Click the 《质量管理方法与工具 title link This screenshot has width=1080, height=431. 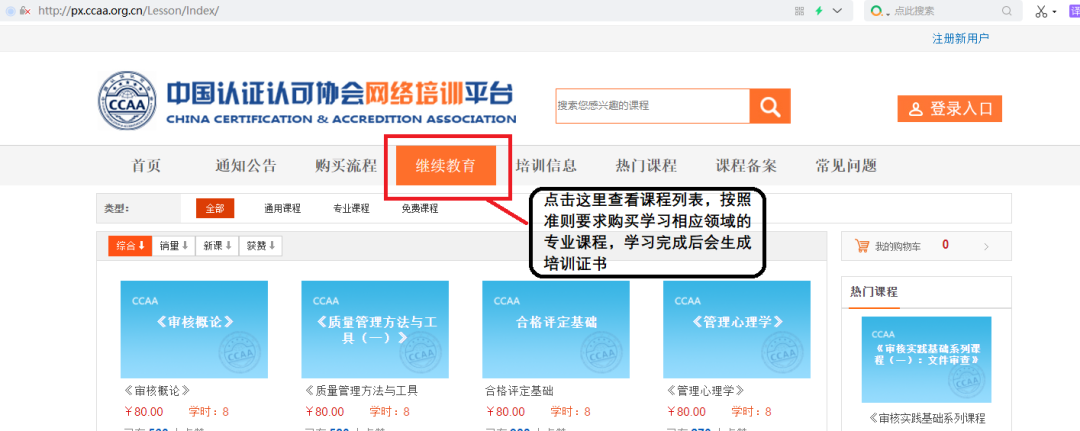361,391
